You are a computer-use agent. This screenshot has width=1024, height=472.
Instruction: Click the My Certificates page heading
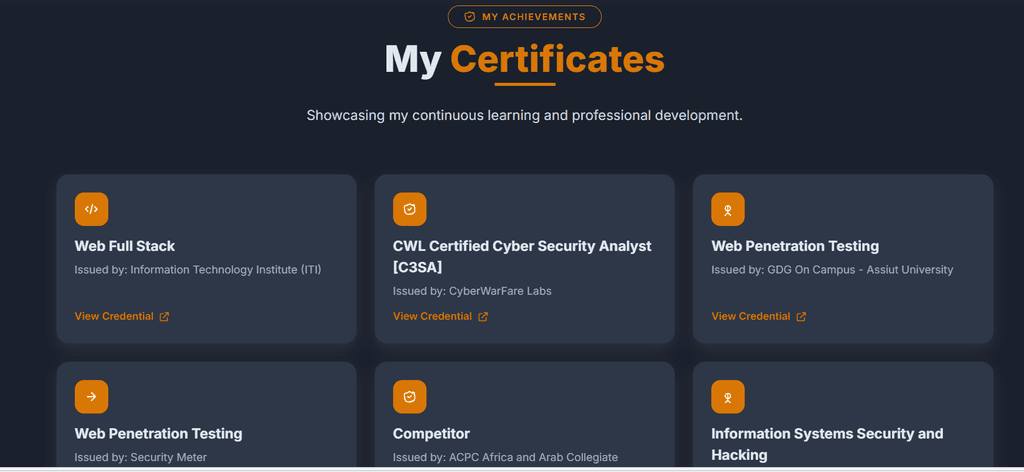(x=525, y=60)
